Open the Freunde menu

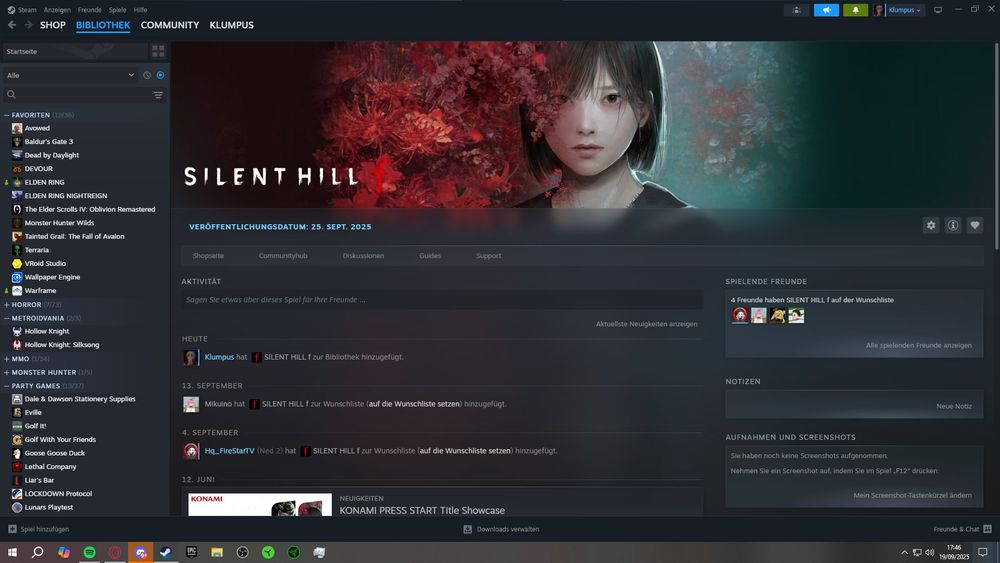[89, 10]
